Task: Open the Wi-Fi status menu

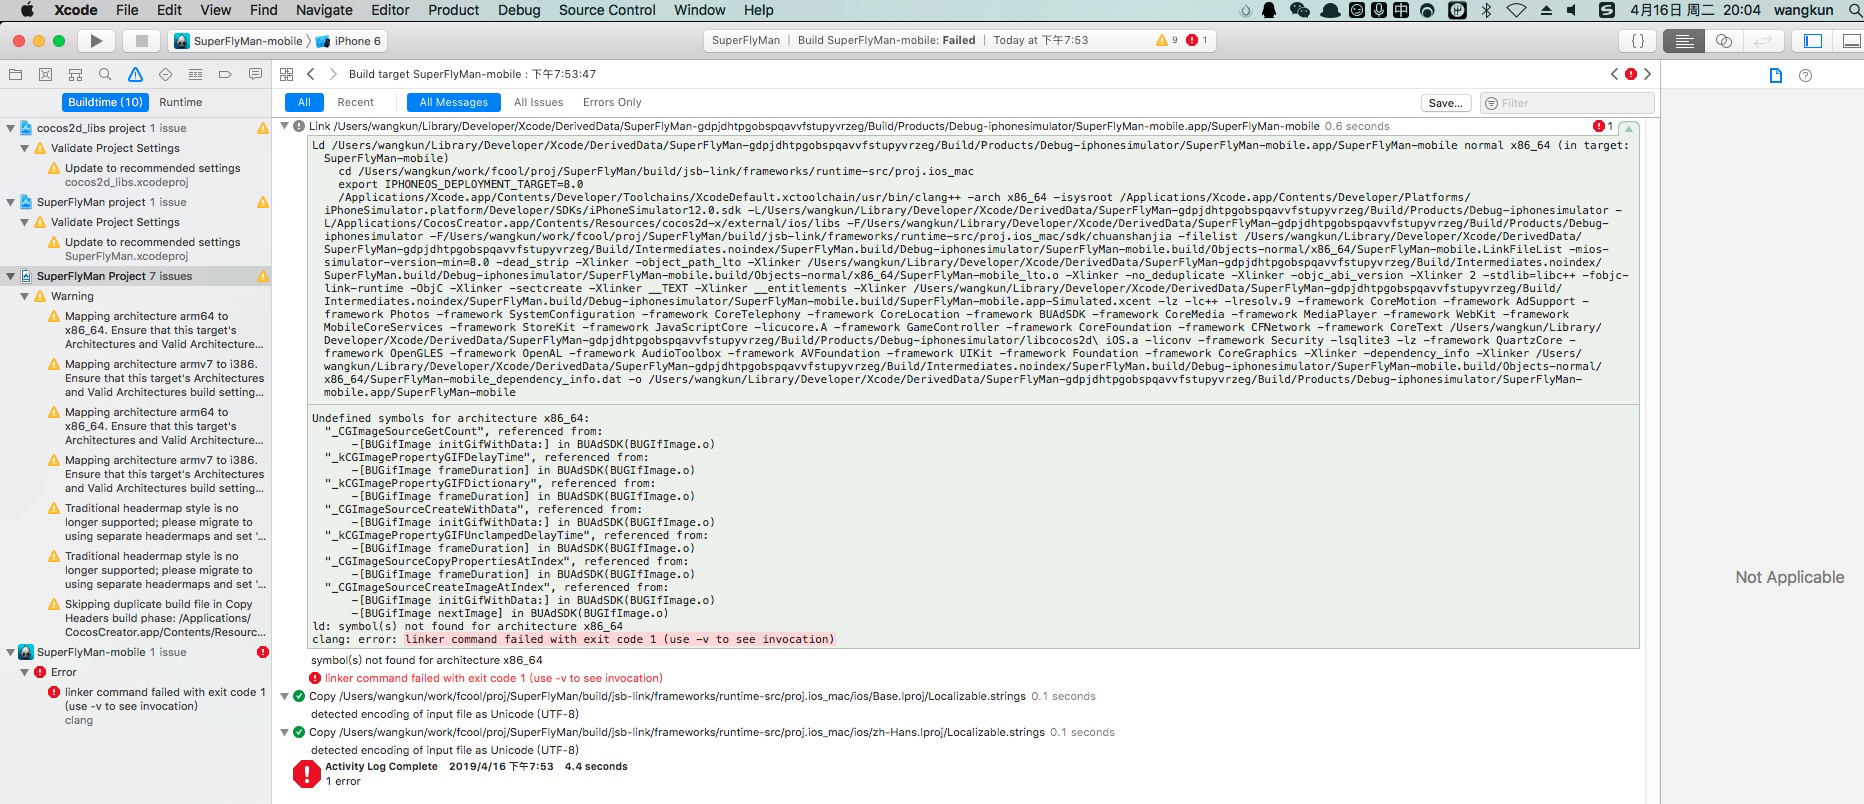Action: click(x=1516, y=10)
